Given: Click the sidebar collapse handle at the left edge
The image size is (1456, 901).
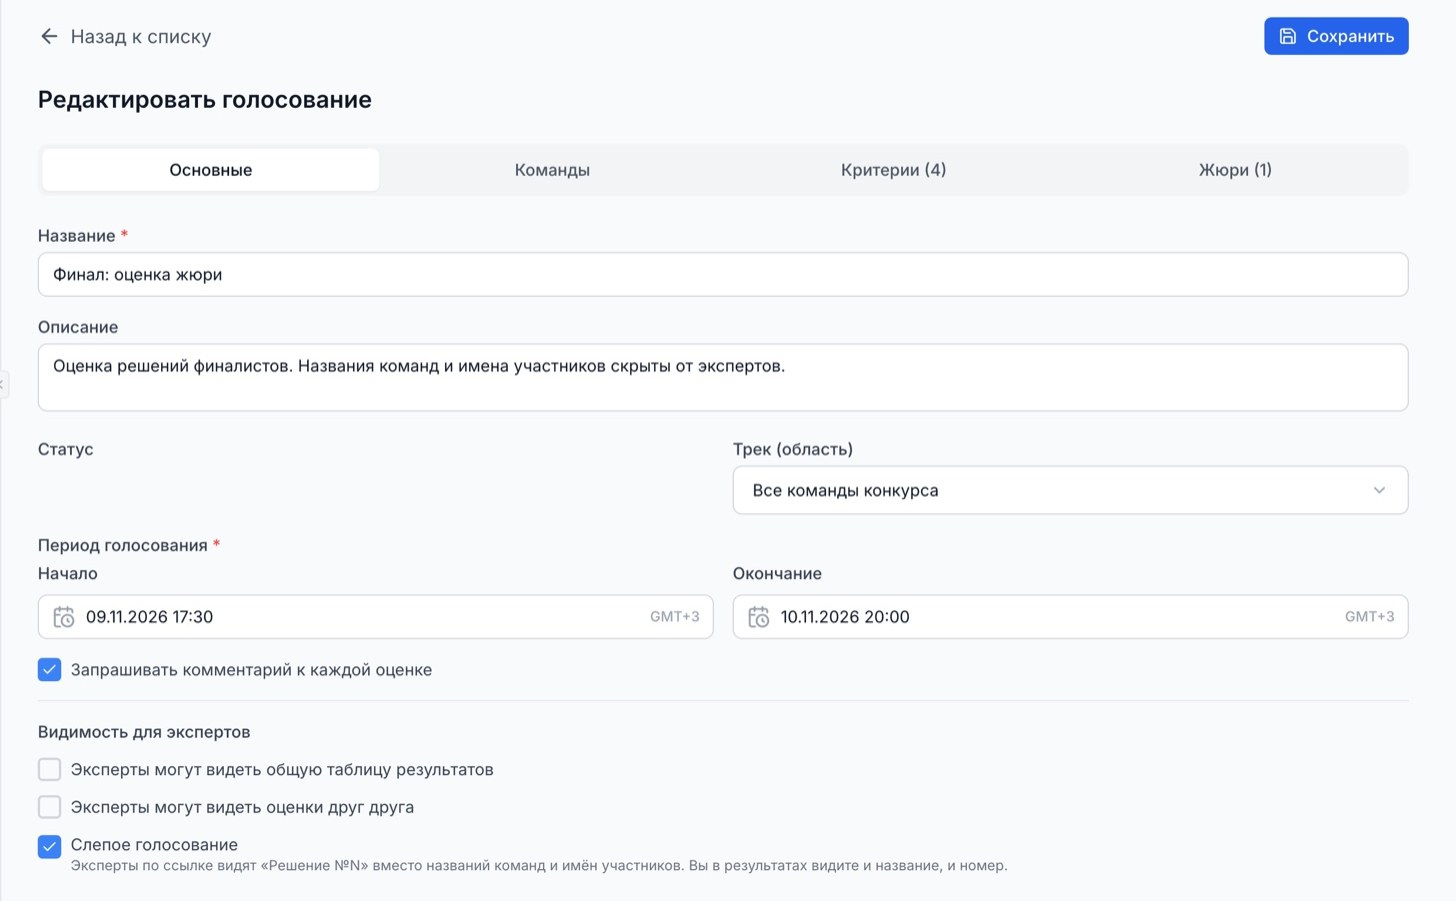Looking at the screenshot, I should point(3,384).
